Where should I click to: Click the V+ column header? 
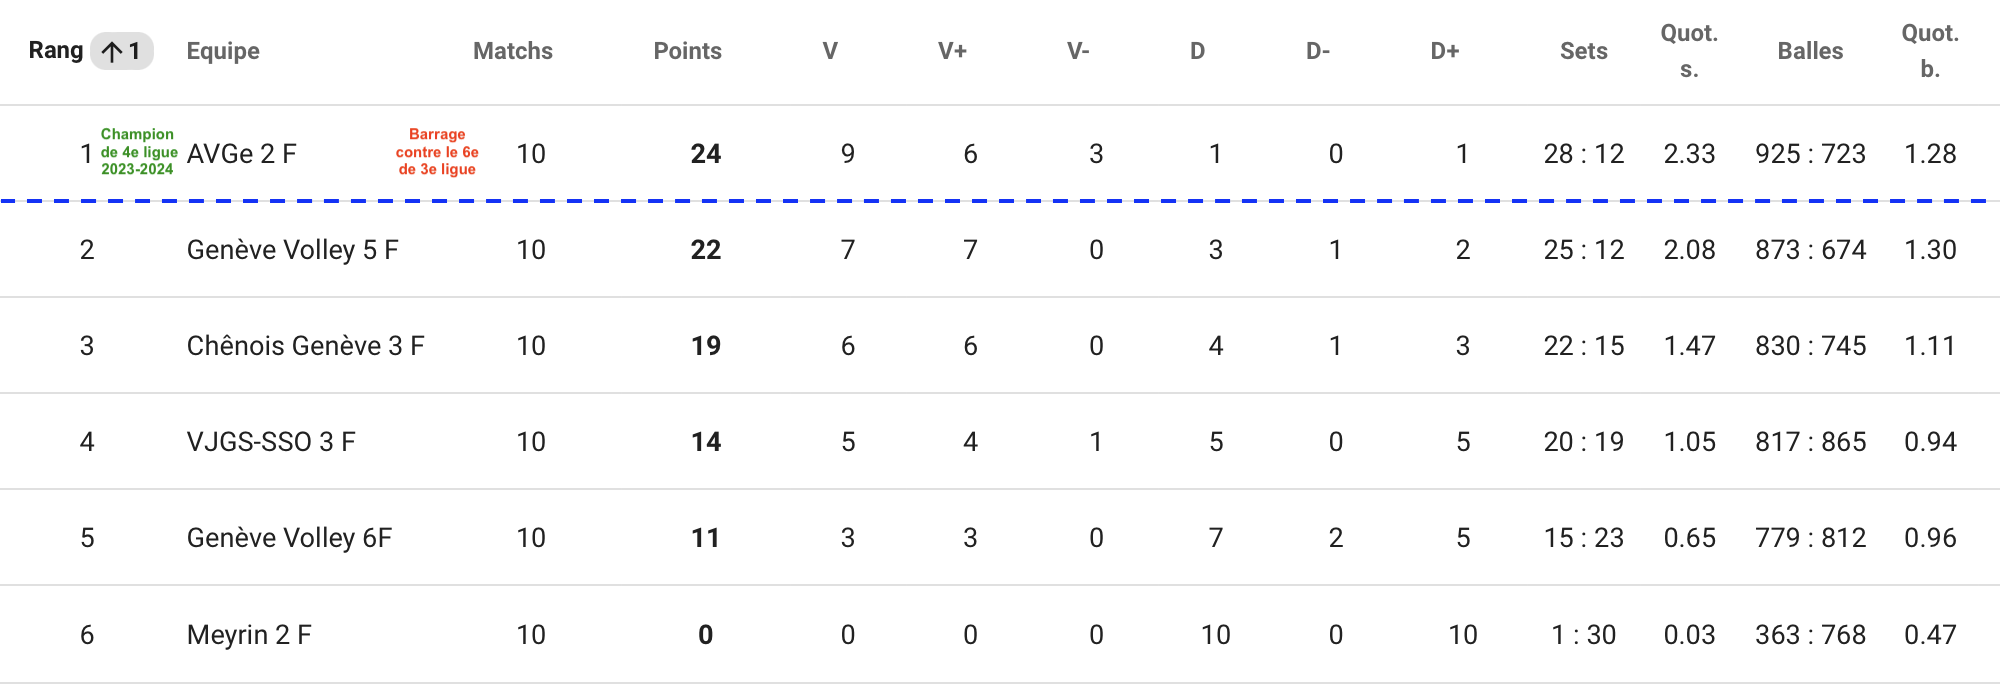(952, 51)
